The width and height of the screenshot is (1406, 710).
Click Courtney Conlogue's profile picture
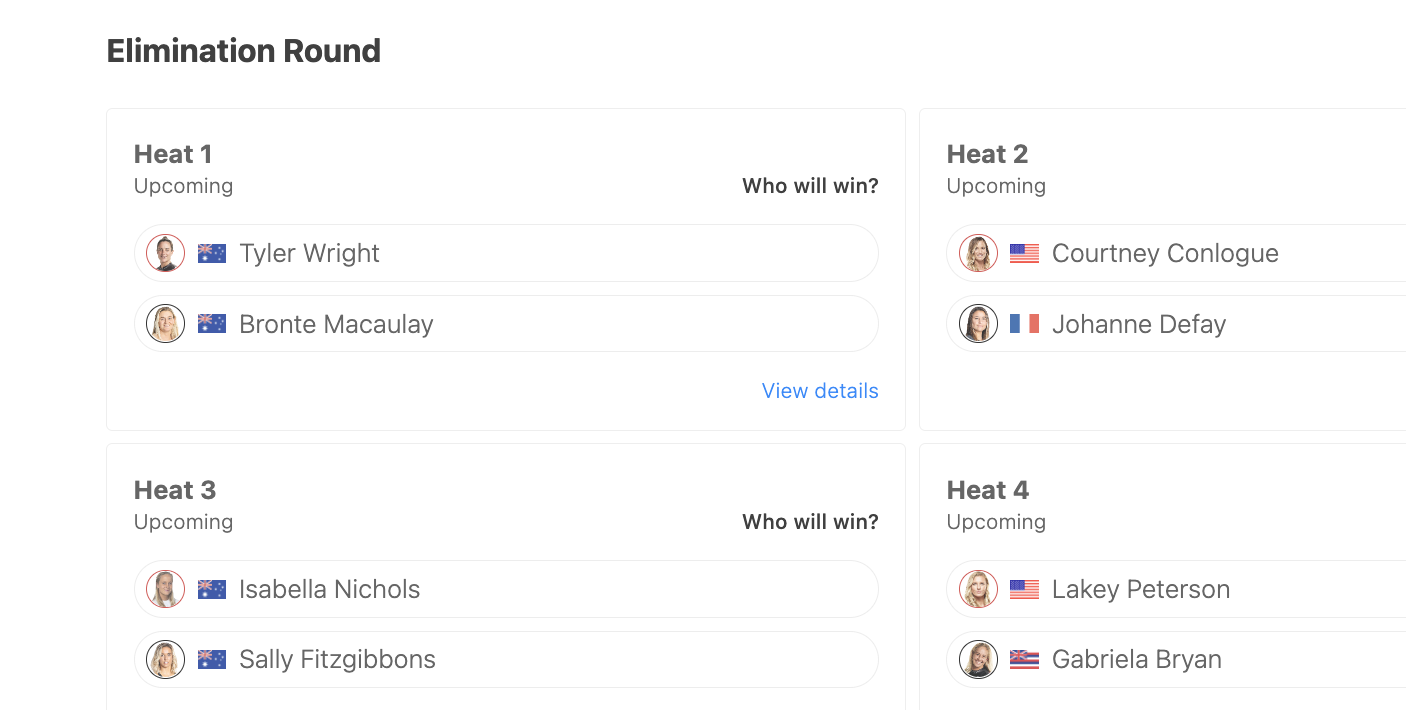[979, 253]
